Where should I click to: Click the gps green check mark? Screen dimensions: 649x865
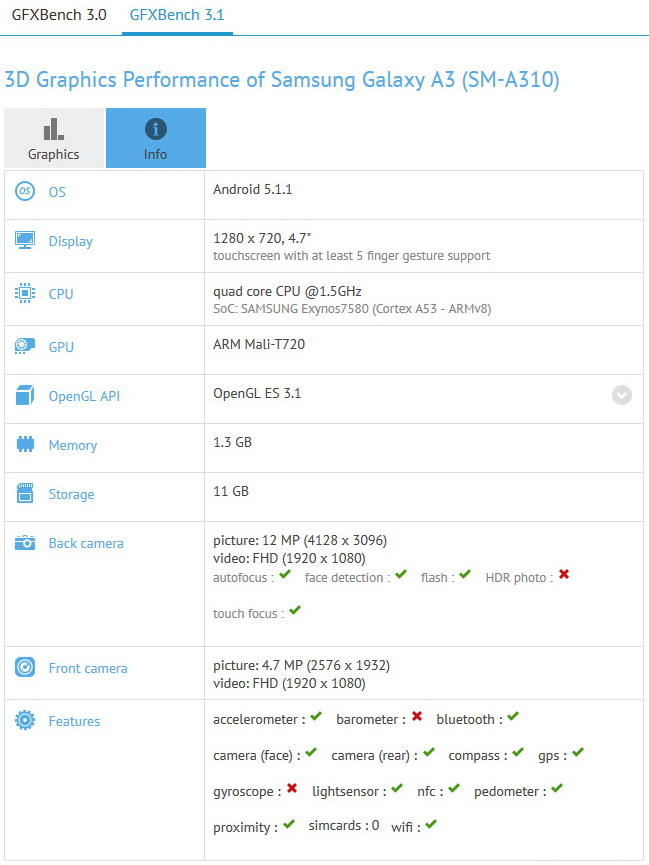pos(577,752)
